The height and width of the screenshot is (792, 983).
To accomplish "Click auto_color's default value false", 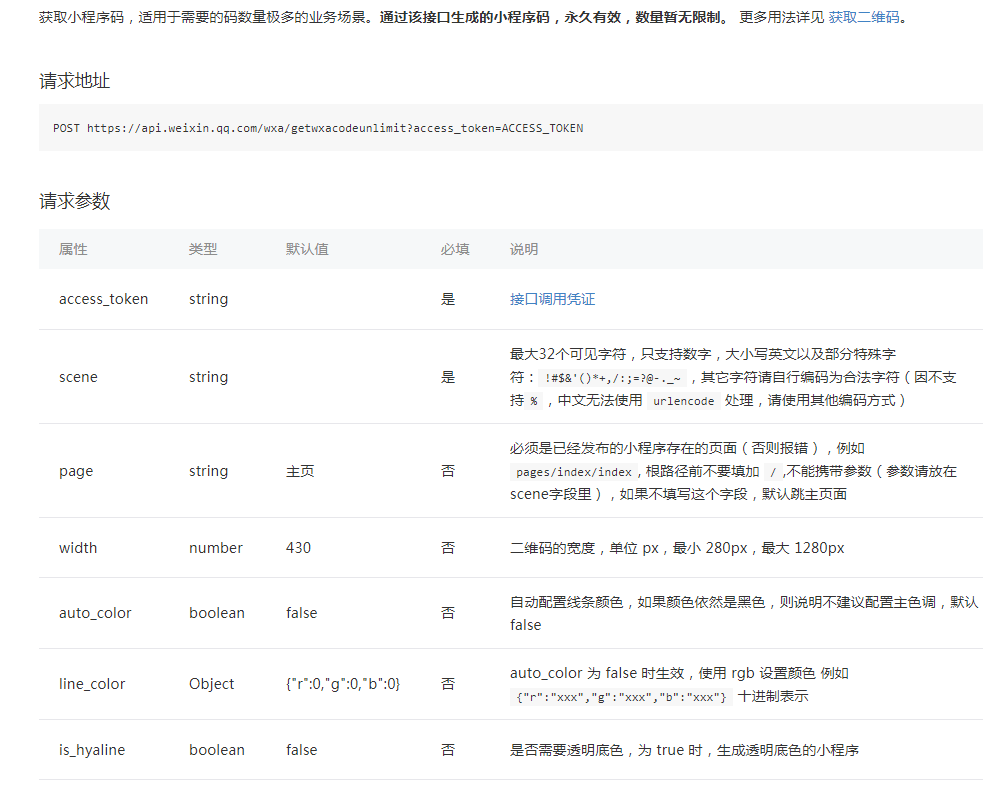I will [302, 613].
